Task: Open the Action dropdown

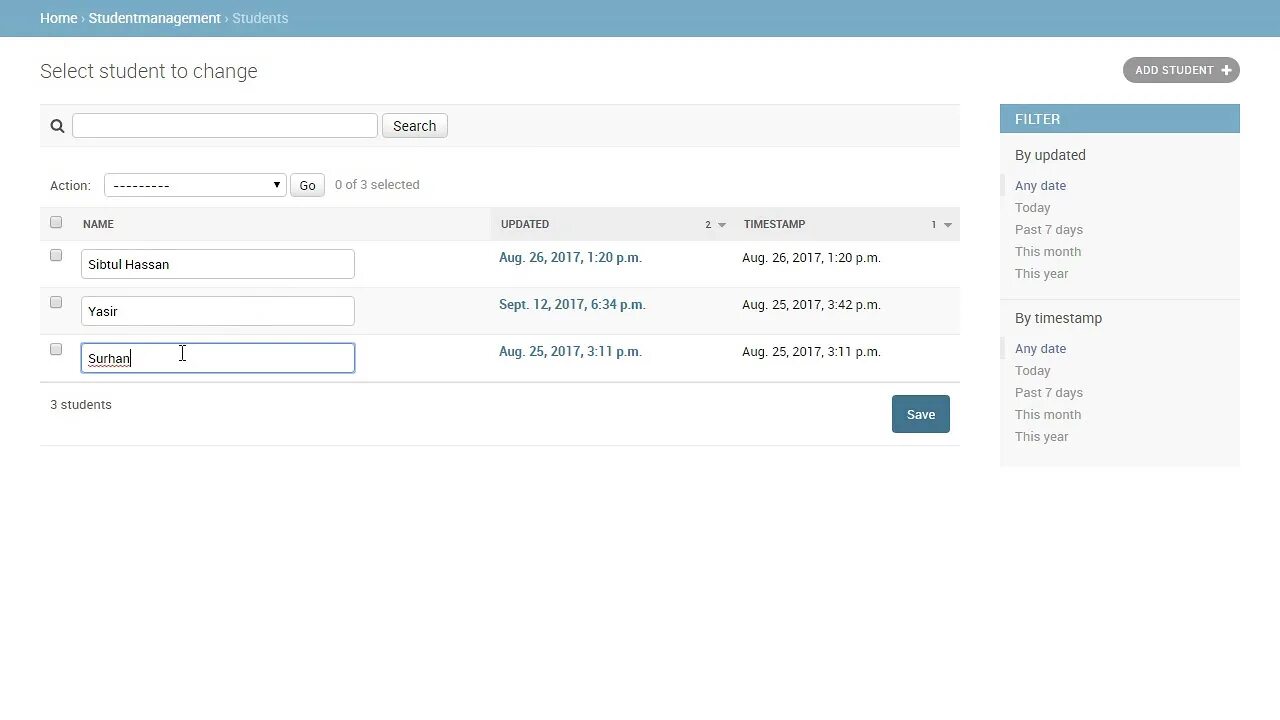Action: coord(195,185)
